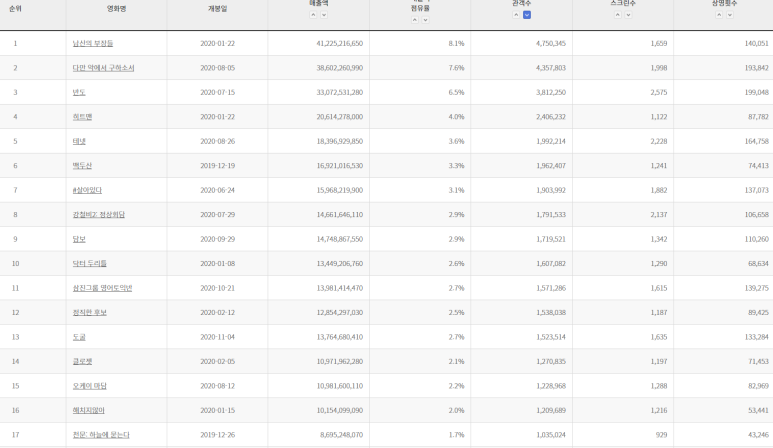Click the active blue 관객수 descending arrow
This screenshot has width=773, height=448.
click(x=527, y=15)
